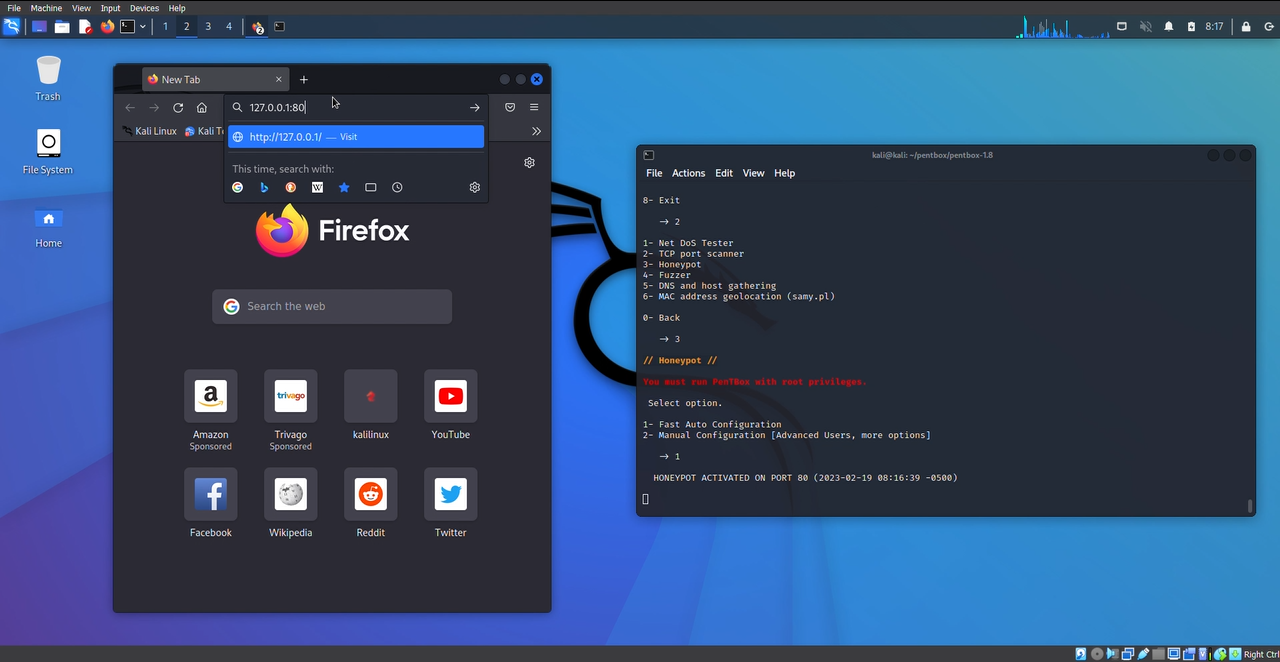Search with the Google engine icon

click(x=237, y=187)
